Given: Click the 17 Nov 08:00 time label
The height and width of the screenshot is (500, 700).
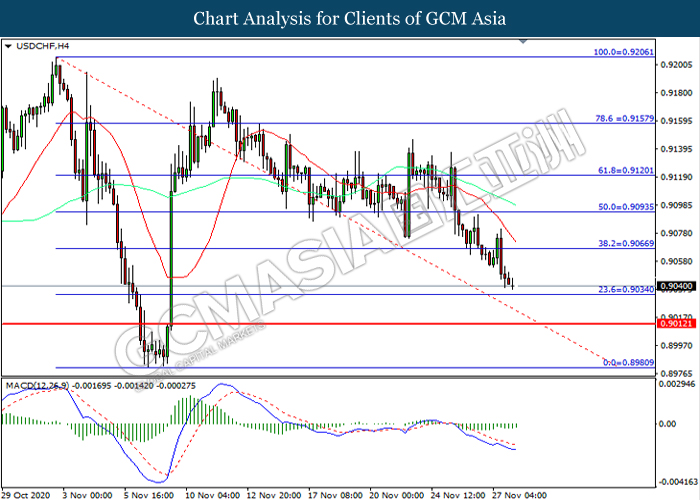Looking at the screenshot, I should coord(335,496).
